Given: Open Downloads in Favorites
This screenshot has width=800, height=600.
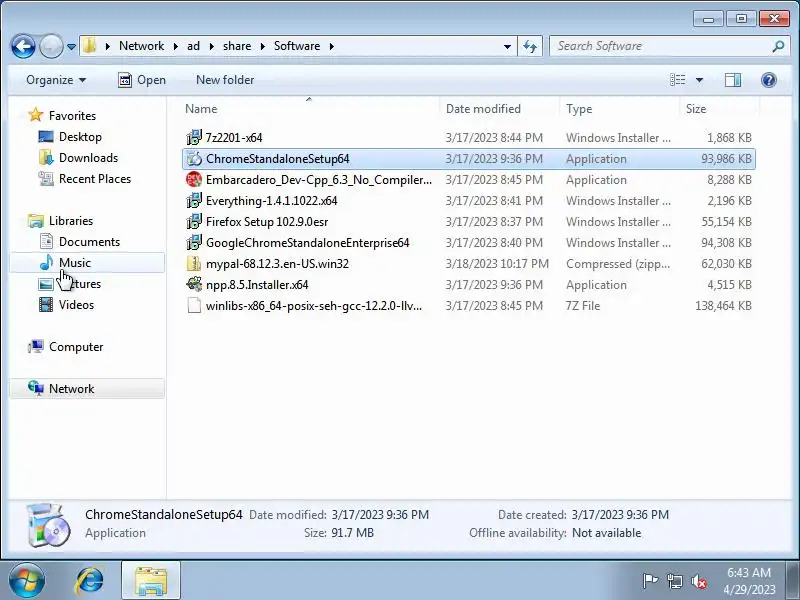Looking at the screenshot, I should (88, 158).
